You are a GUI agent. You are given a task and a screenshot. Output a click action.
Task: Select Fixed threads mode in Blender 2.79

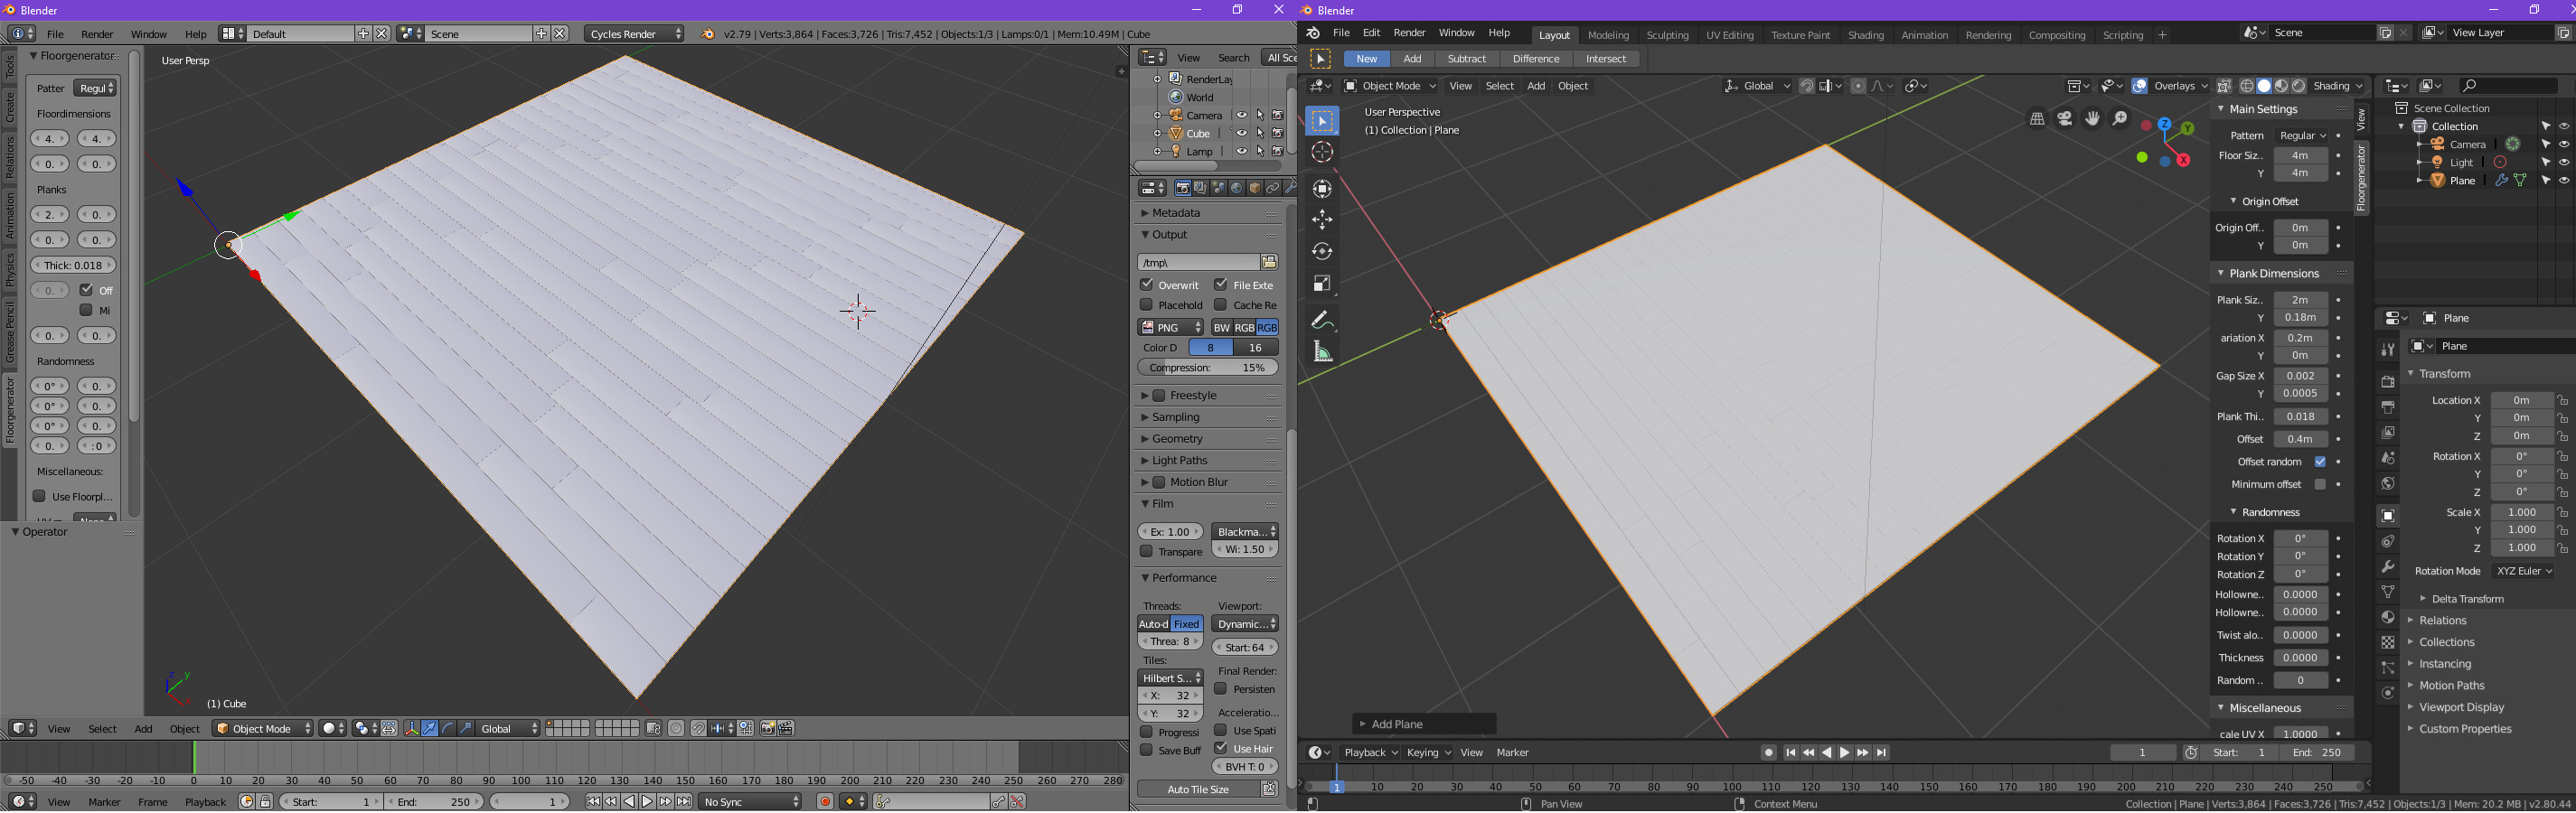tap(1187, 624)
